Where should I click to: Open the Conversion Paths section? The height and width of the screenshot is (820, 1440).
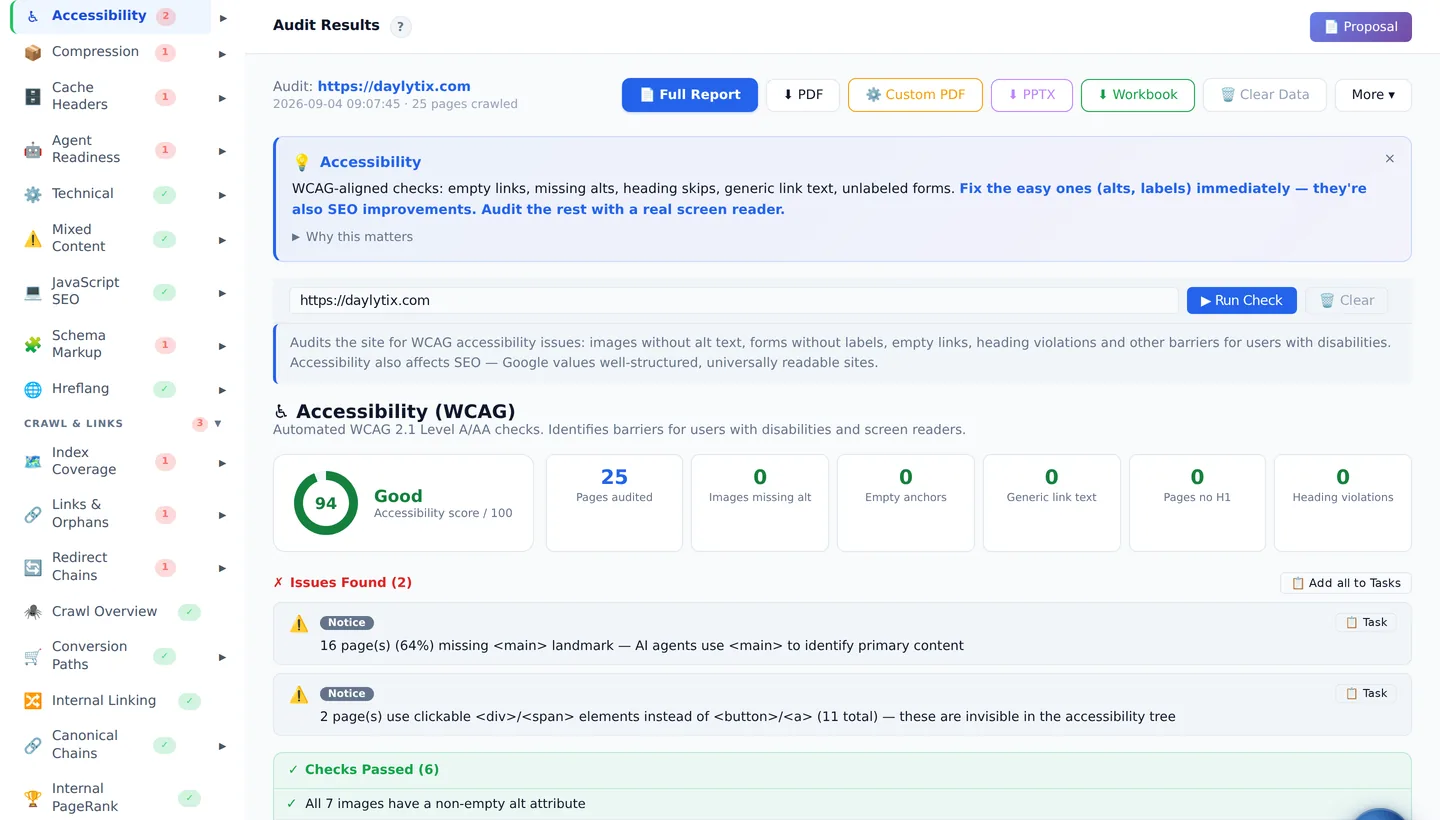(89, 656)
